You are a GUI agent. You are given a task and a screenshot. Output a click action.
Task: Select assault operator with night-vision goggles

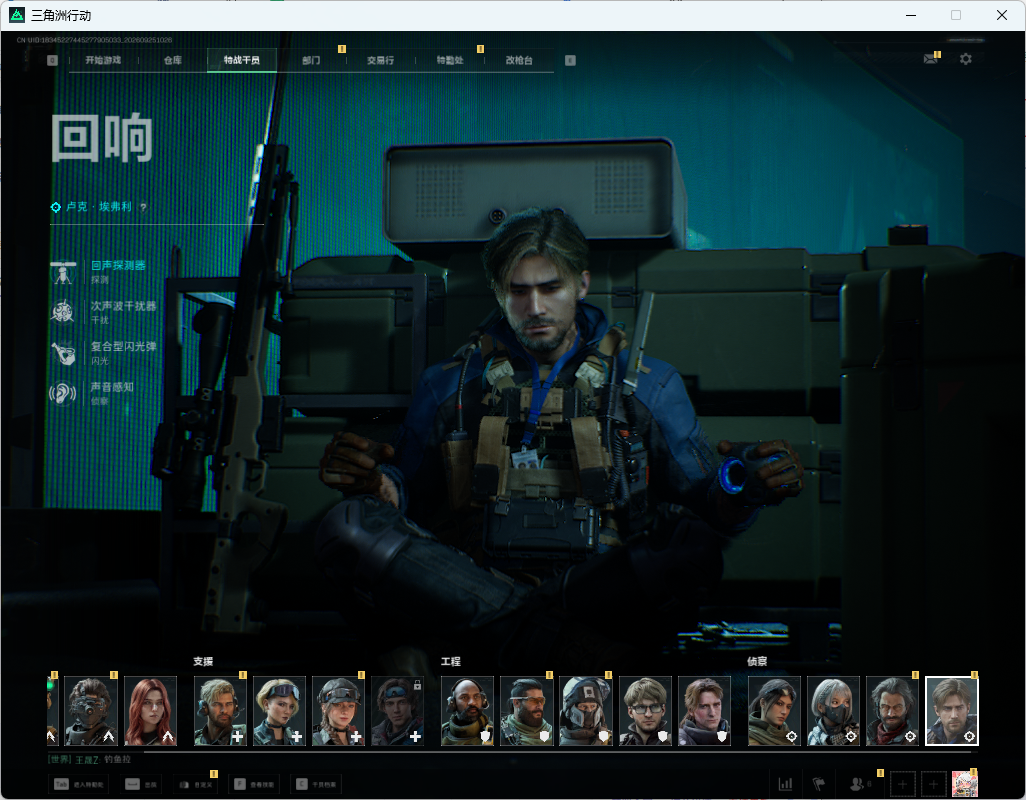[x=91, y=711]
